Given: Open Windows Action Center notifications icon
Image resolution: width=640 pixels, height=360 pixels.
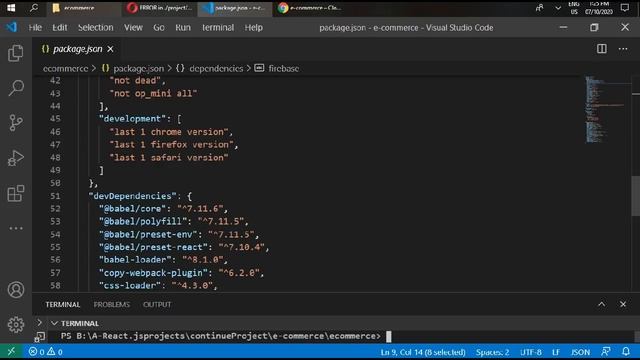Looking at the screenshot, I should [x=624, y=8].
